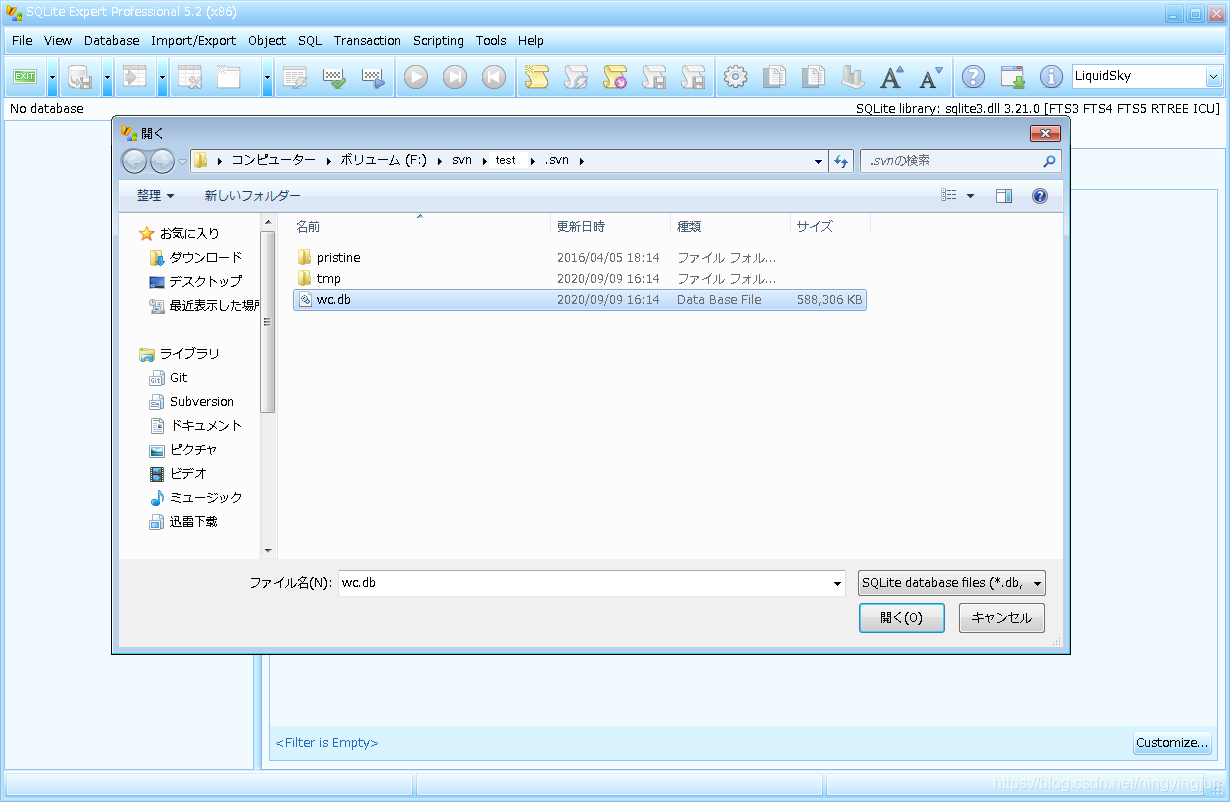Open the Import/Export menu
The width and height of the screenshot is (1230, 802).
194,41
